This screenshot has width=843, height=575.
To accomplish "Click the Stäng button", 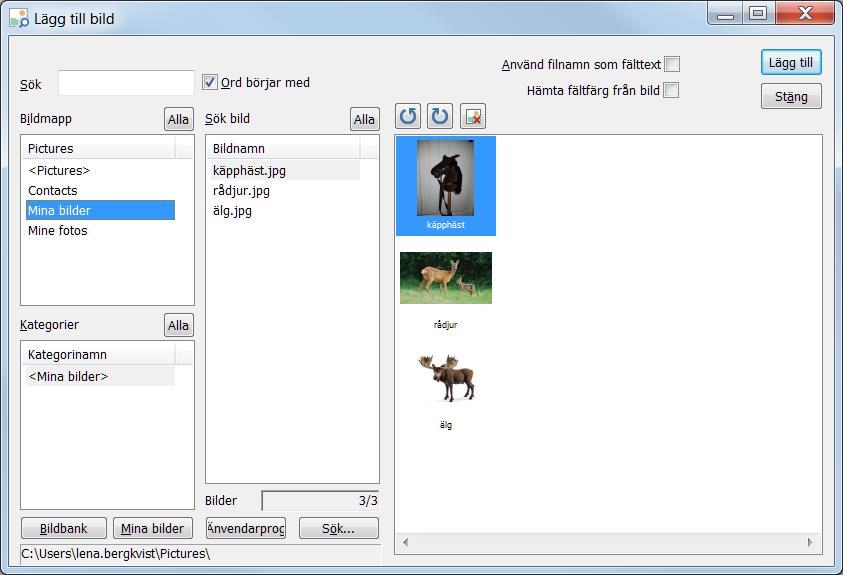I will point(791,96).
